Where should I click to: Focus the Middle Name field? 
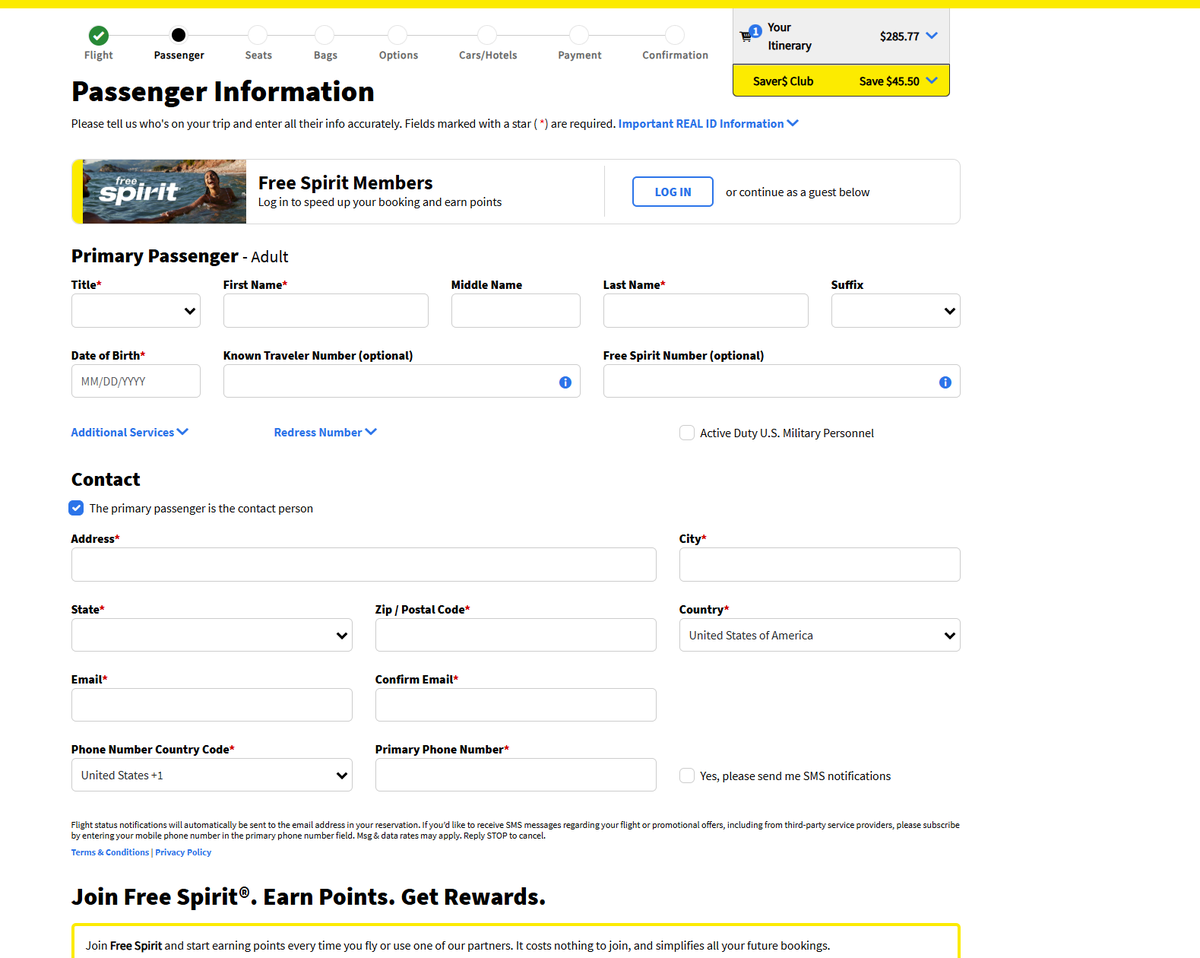click(x=516, y=311)
